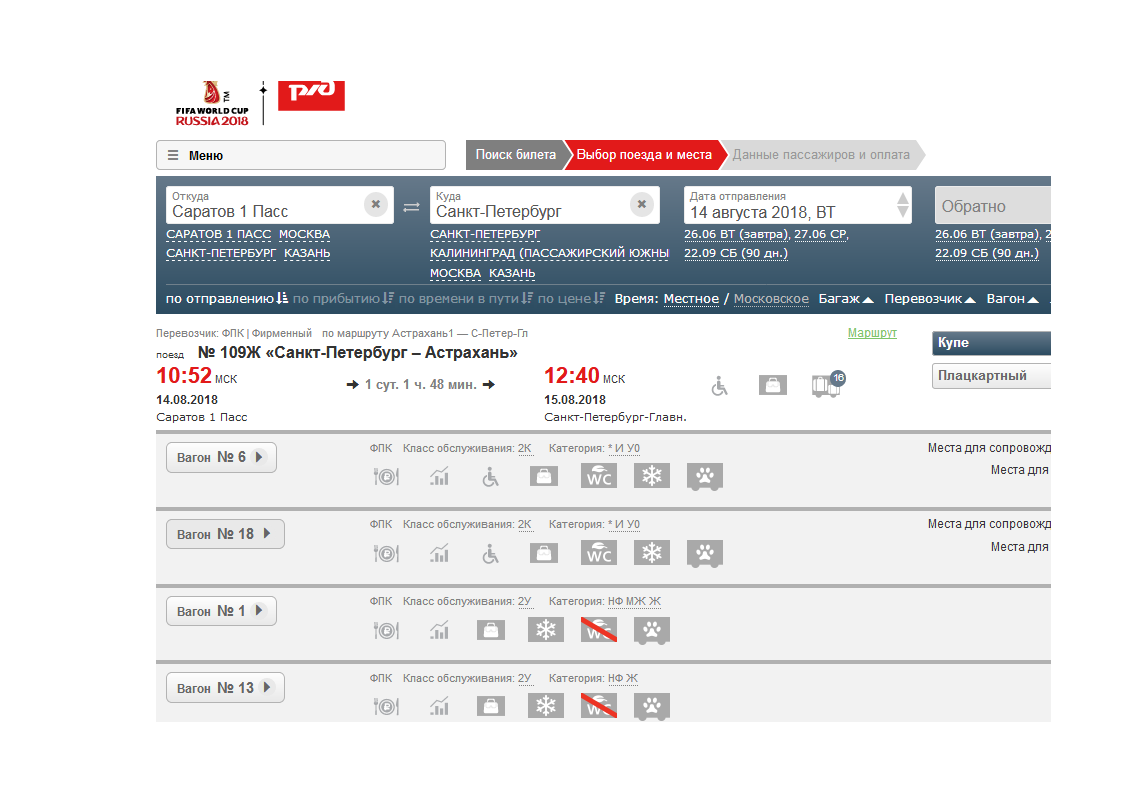This screenshot has width=1122, height=793.
Task: Sort trains по цене
Action: click(x=571, y=298)
